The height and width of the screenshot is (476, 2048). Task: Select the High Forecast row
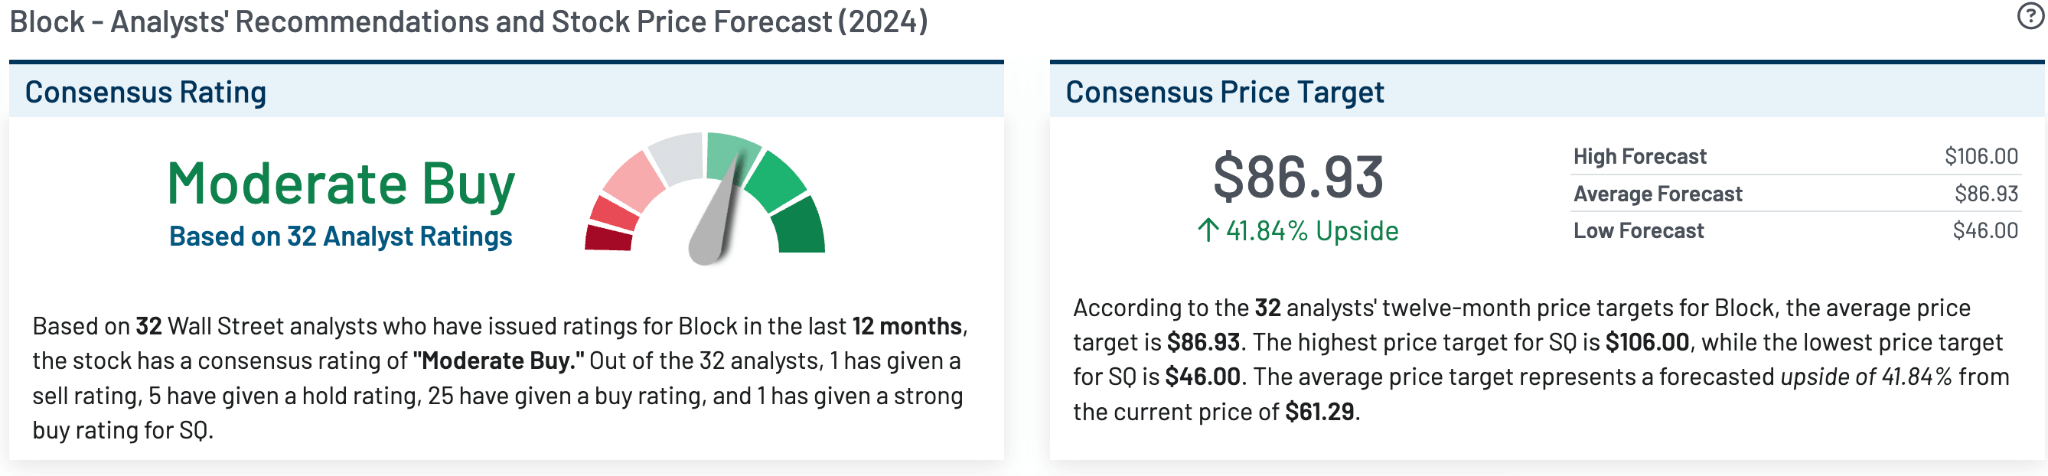(1795, 156)
